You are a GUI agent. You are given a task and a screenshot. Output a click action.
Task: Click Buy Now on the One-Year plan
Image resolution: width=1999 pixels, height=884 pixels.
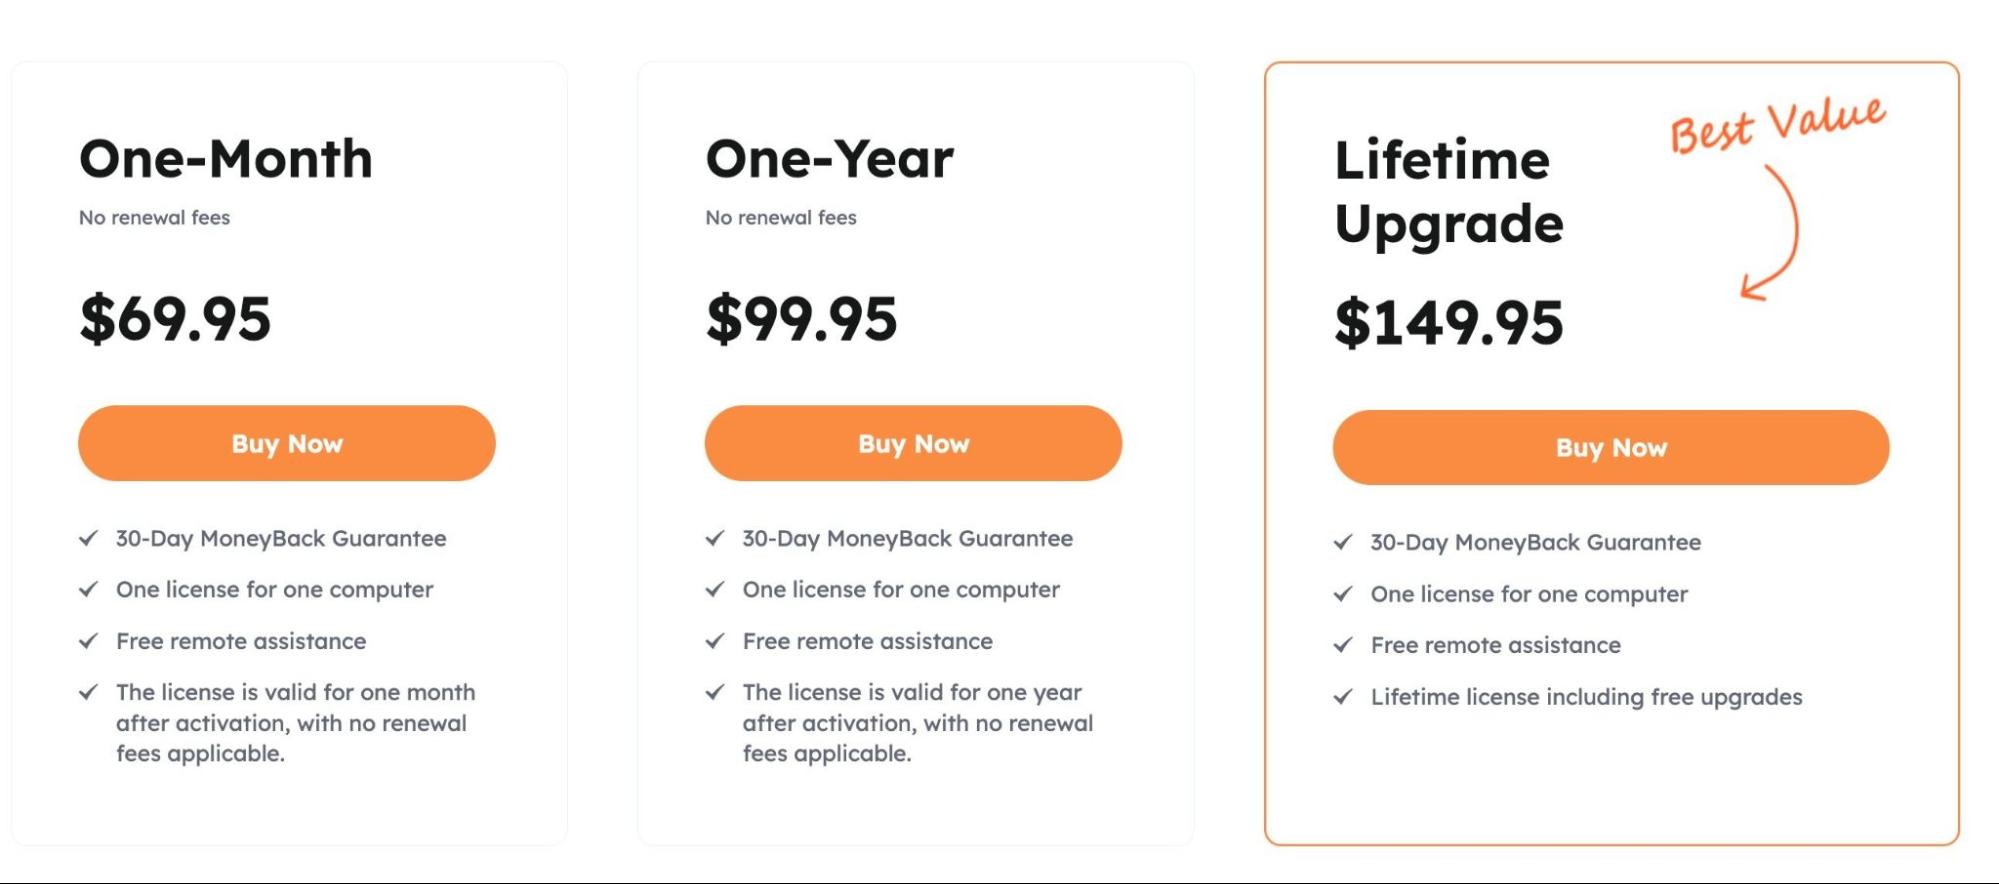coord(913,443)
